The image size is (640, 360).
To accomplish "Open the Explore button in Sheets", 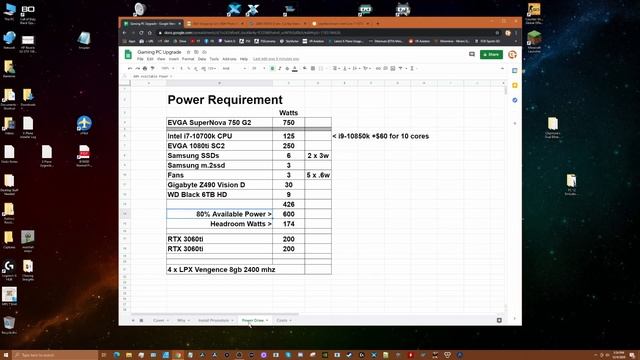I will tap(499, 320).
